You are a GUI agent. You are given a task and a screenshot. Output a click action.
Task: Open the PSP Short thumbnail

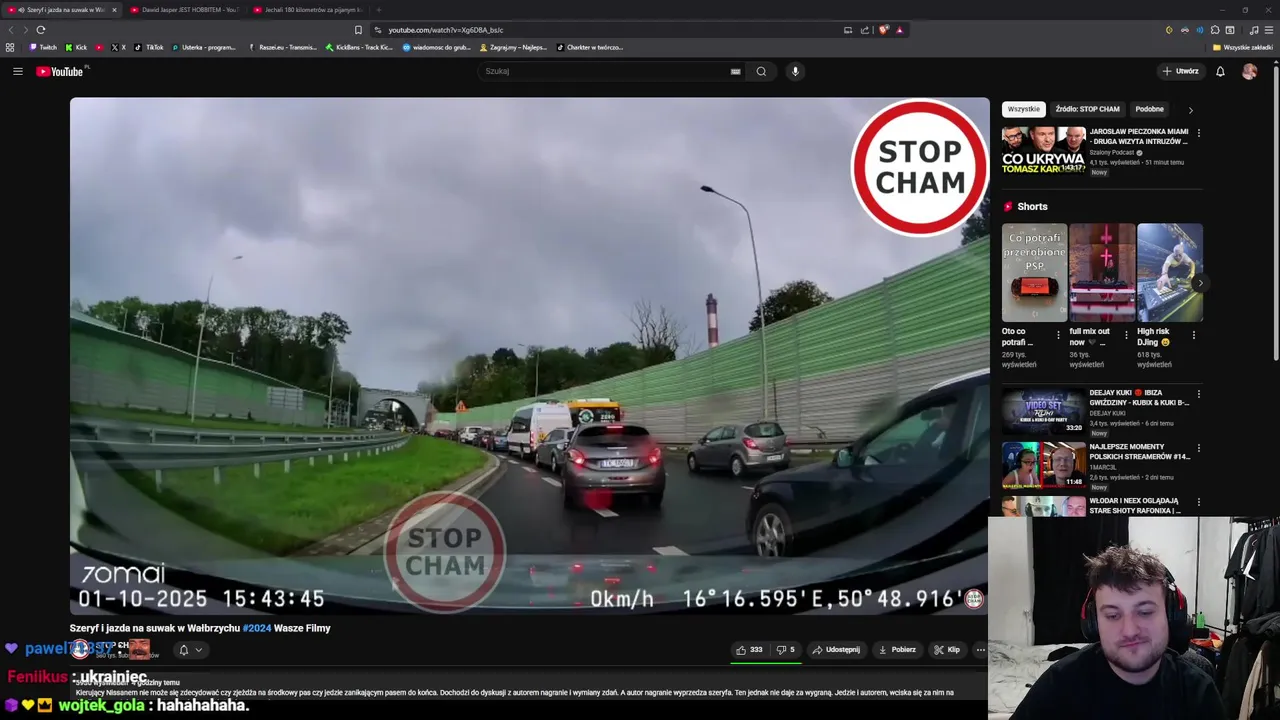1034,272
